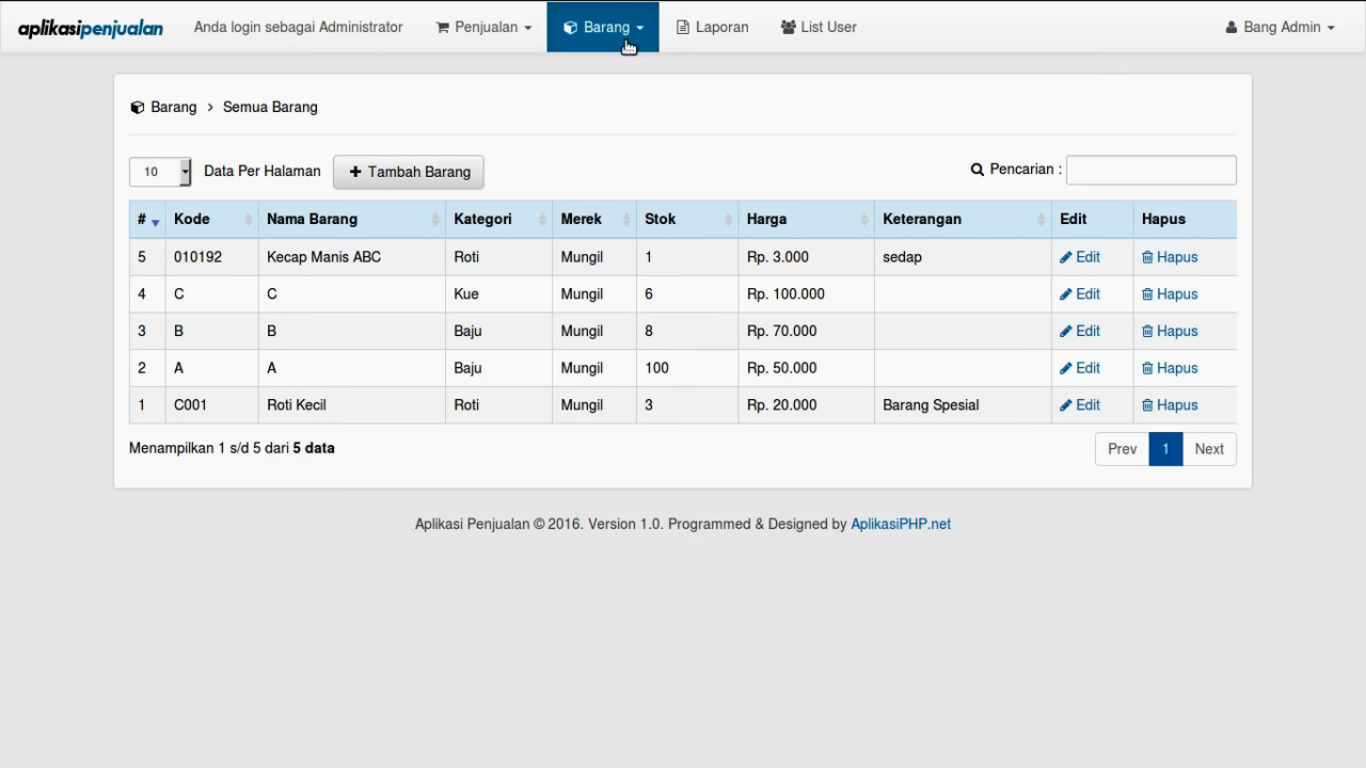
Task: Open the Laporan menu item
Action: tap(712, 27)
